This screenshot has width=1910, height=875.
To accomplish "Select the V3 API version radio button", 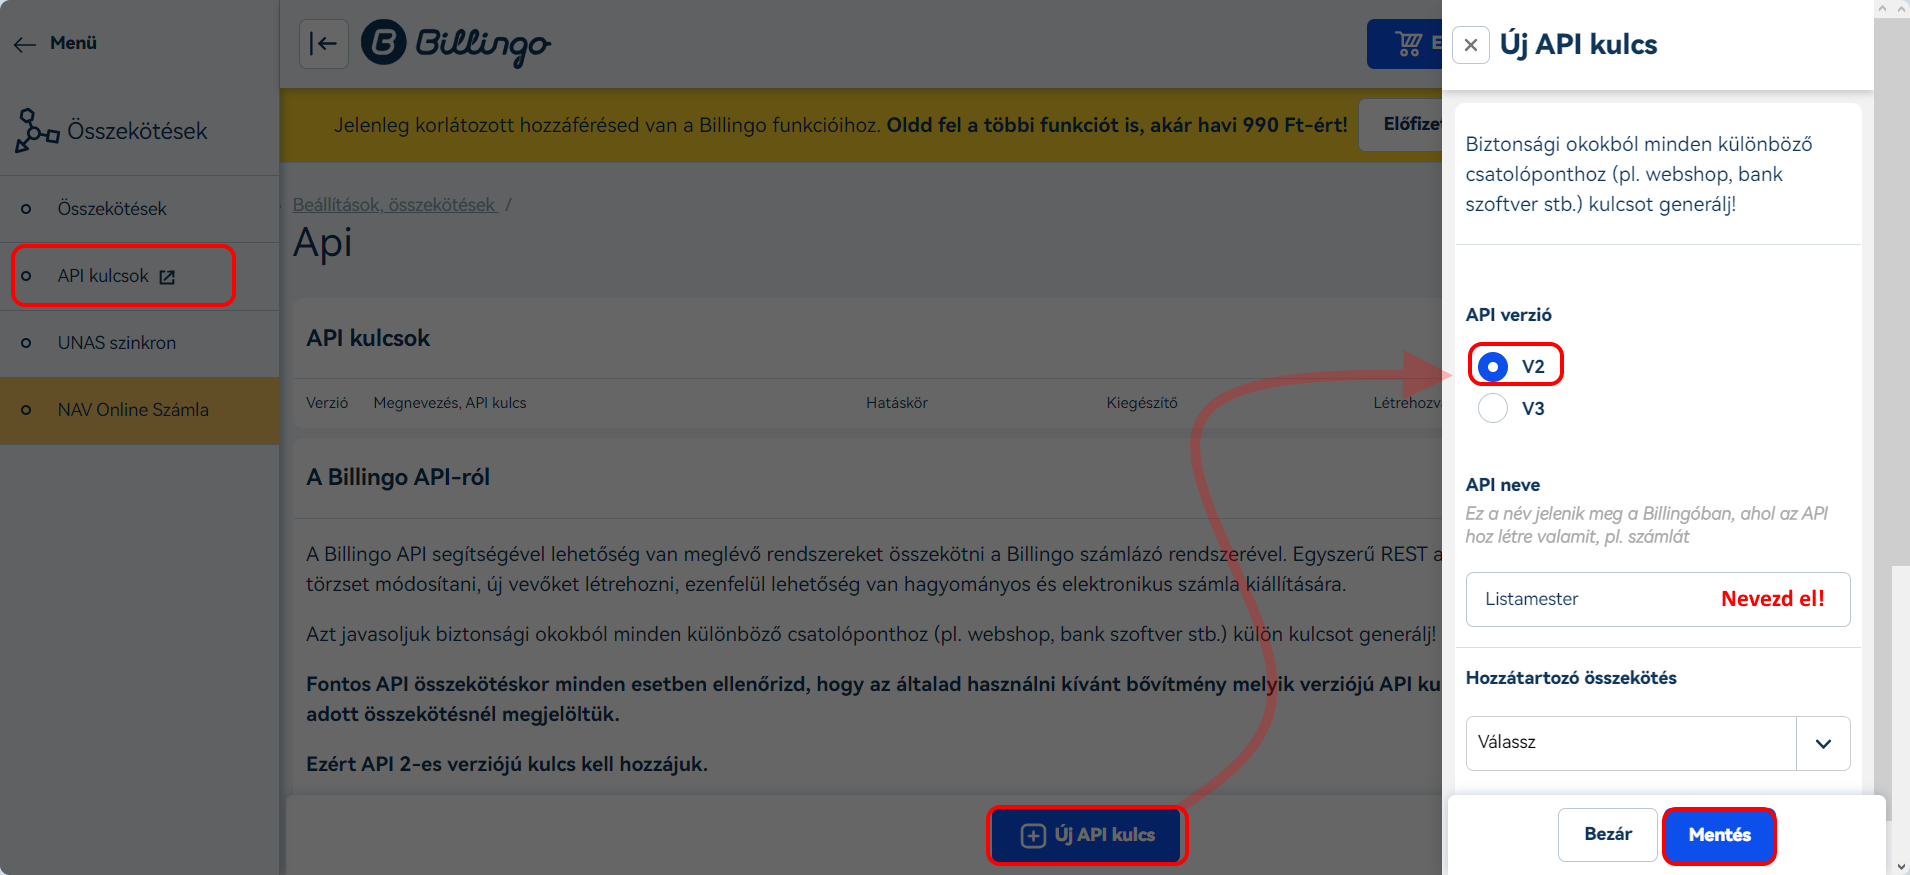I will (x=1493, y=408).
